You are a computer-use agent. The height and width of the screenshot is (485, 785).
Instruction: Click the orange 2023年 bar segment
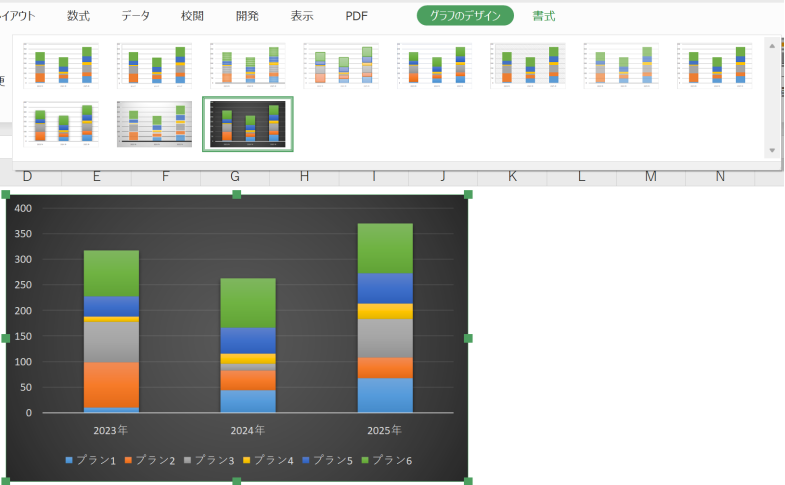111,384
